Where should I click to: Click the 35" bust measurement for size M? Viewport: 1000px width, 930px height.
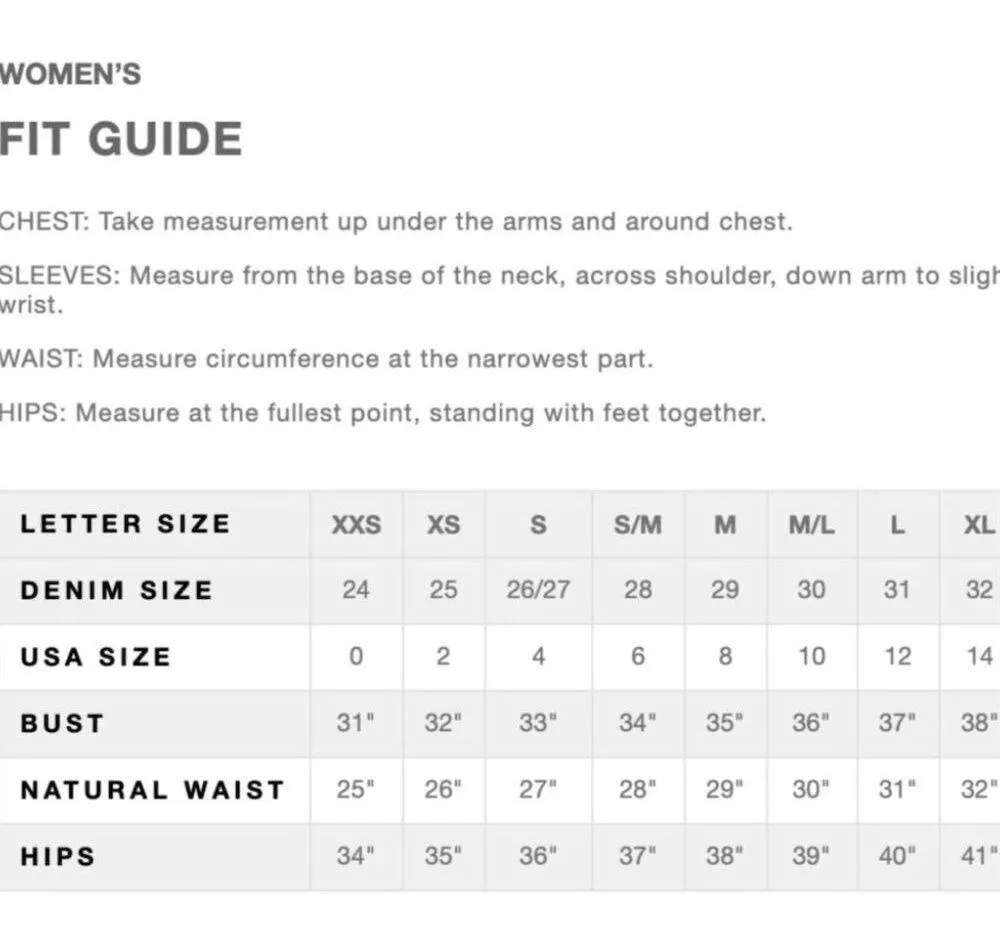tap(725, 723)
